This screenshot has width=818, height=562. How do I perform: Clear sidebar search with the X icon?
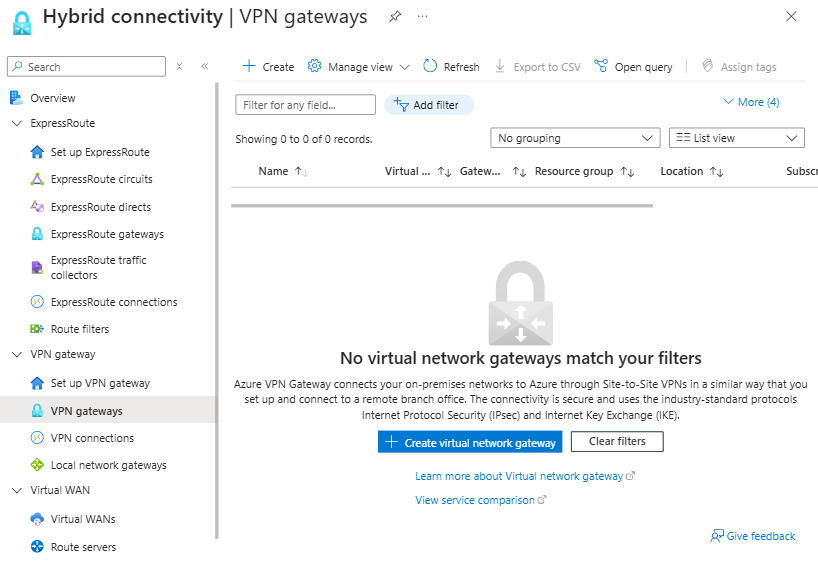180,66
